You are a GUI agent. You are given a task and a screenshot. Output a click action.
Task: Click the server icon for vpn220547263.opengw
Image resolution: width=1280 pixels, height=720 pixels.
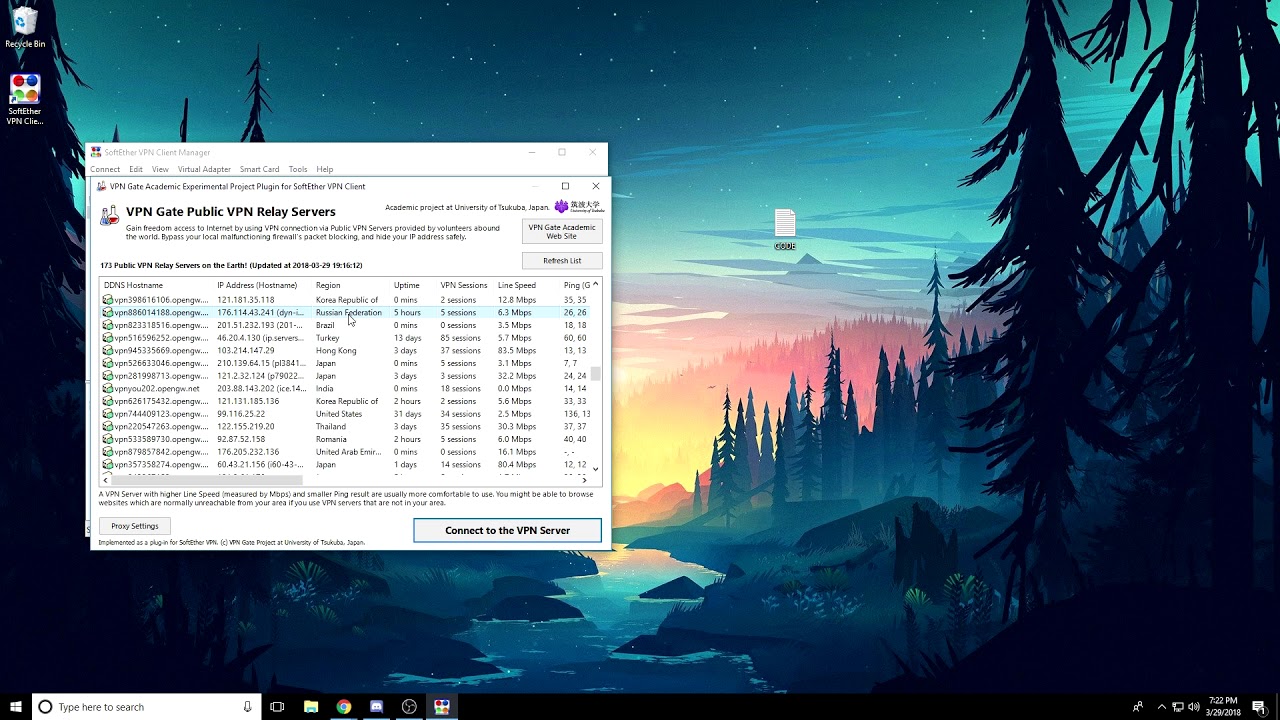pyautogui.click(x=108, y=427)
